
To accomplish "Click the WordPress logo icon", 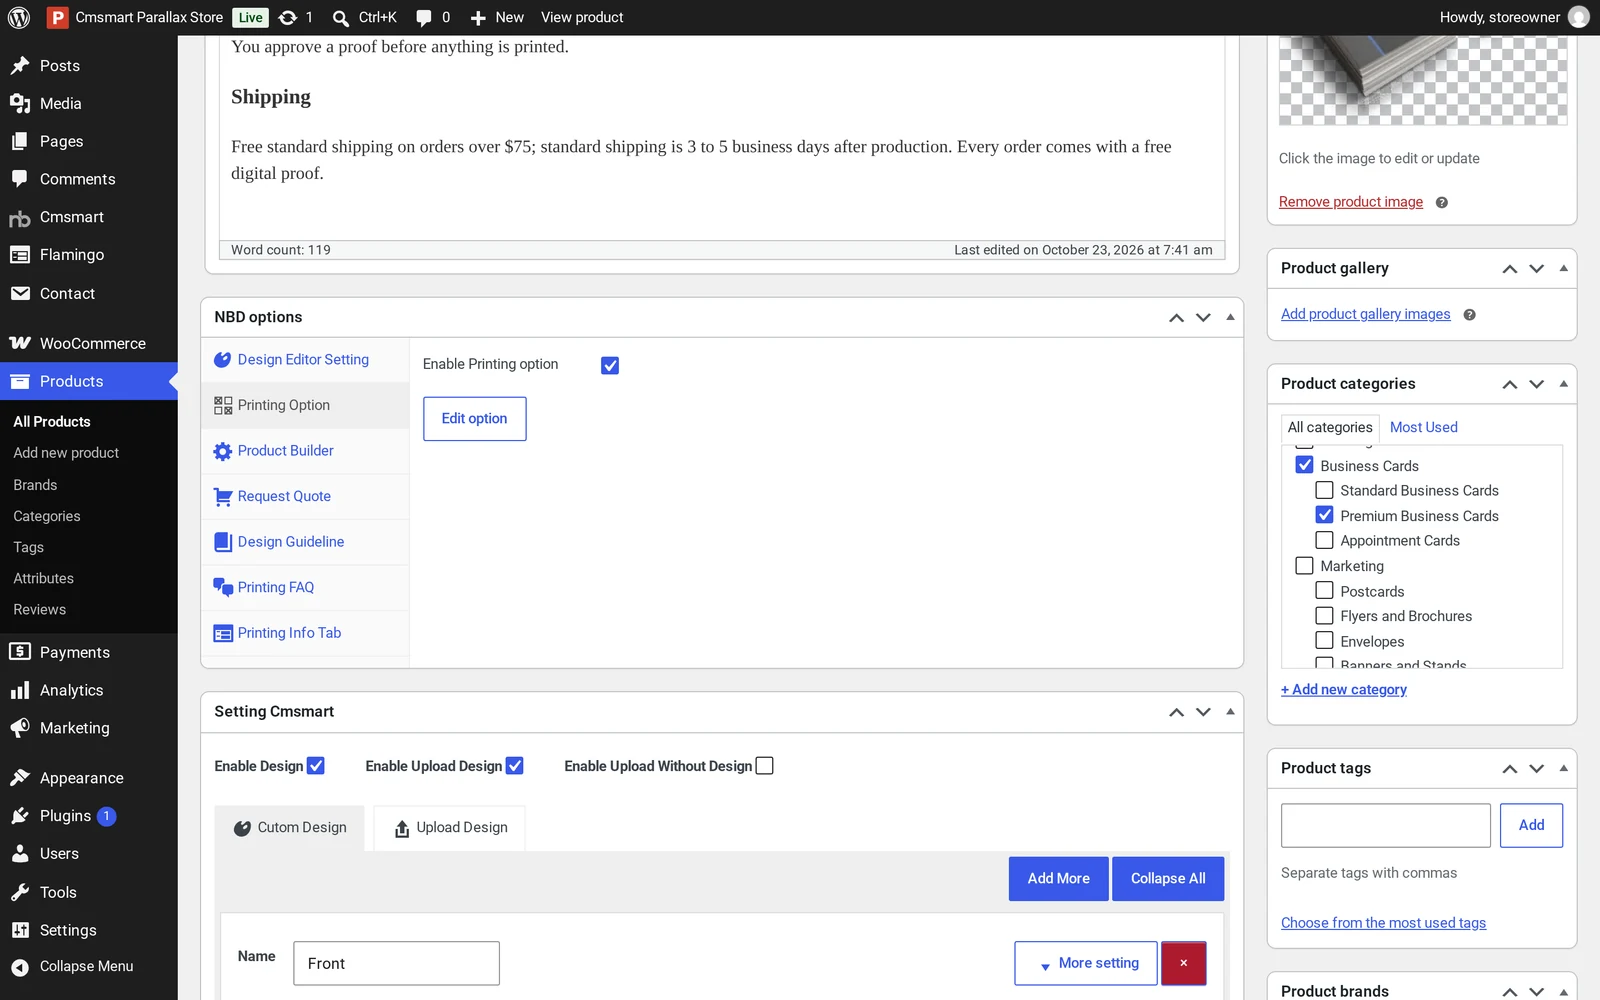I will (19, 17).
